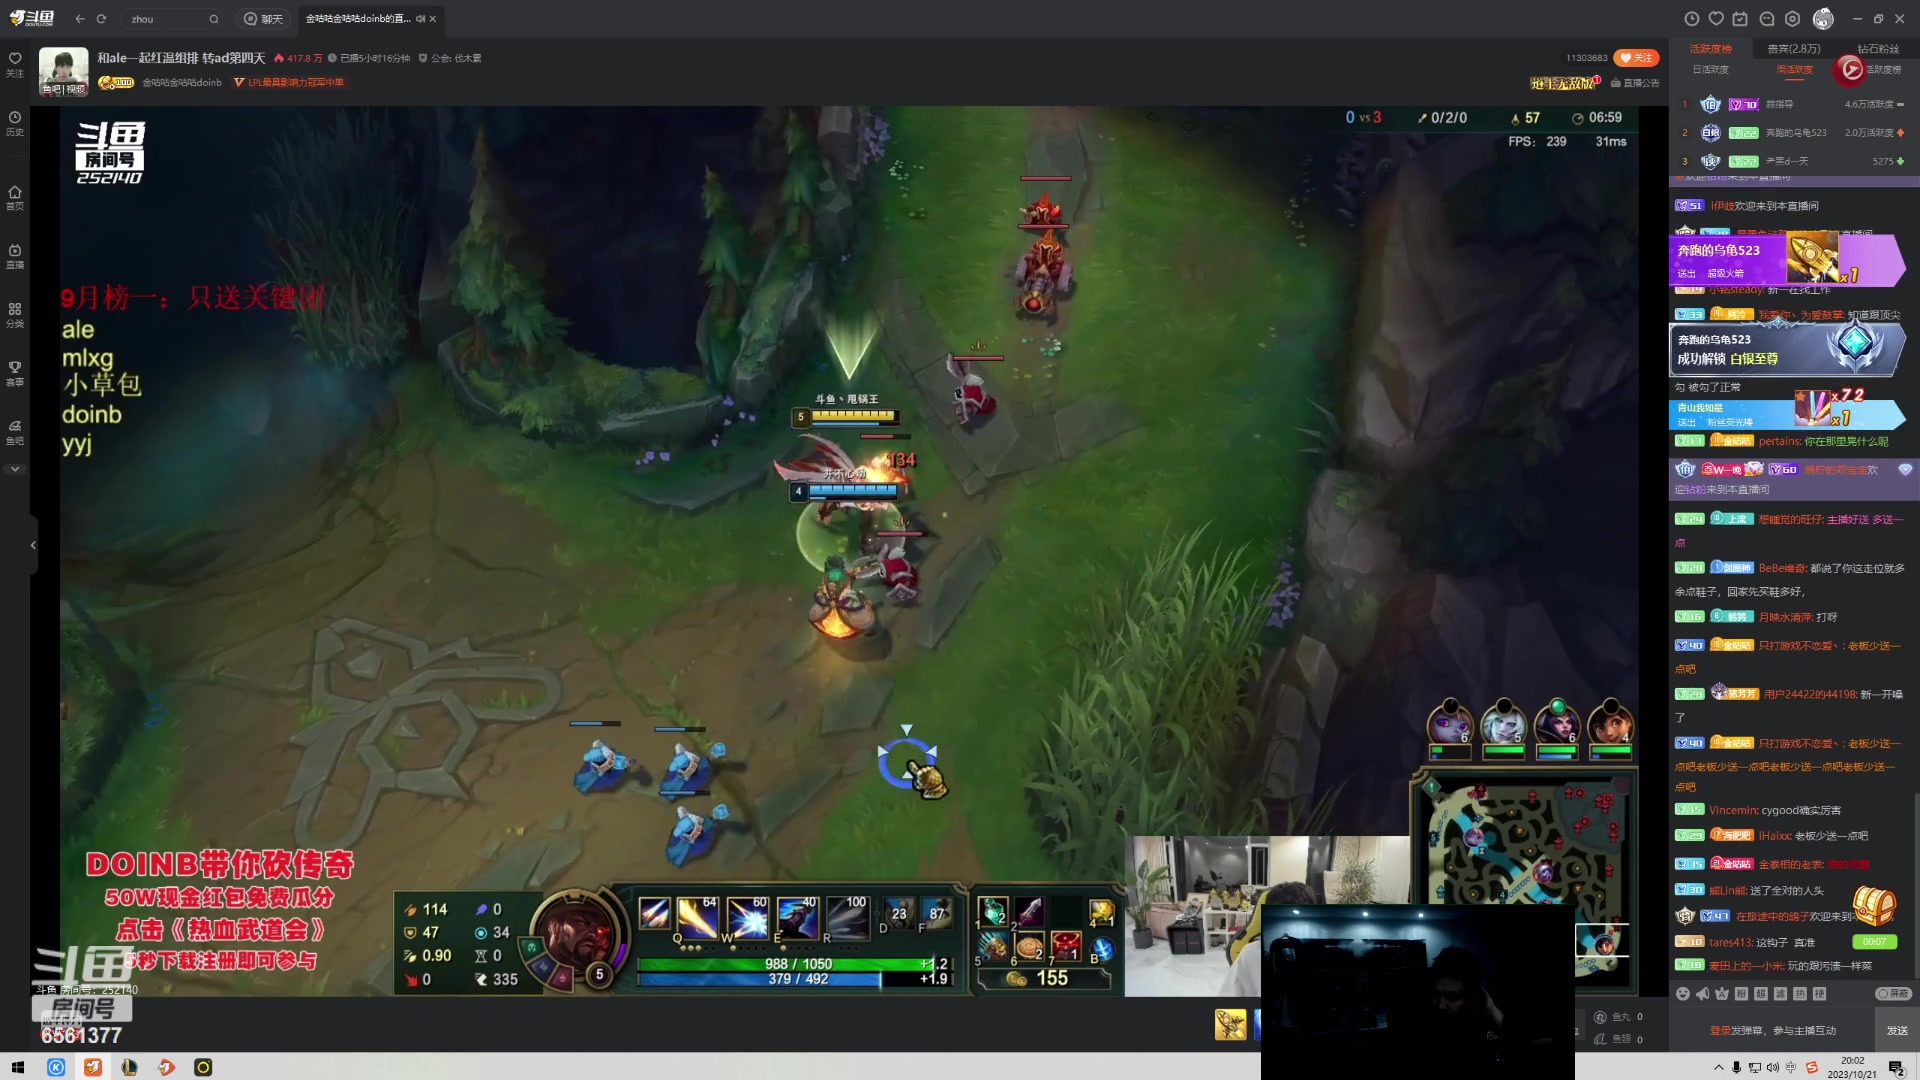Switch to 钻石粉丝 tab

coord(1877,48)
